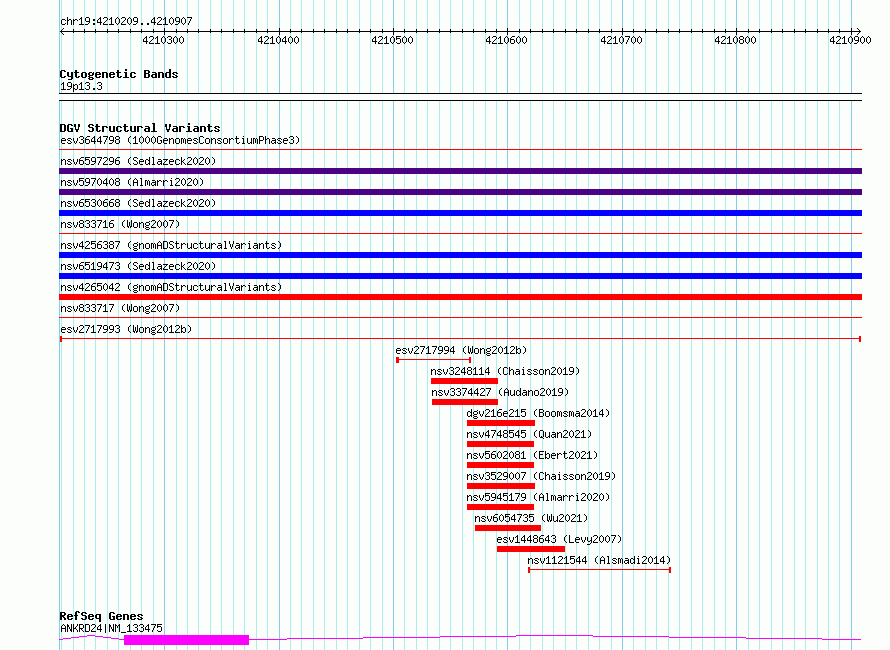The width and height of the screenshot is (890, 650).
Task: Click the RefSeq Genes track title
Action: (x=101, y=617)
